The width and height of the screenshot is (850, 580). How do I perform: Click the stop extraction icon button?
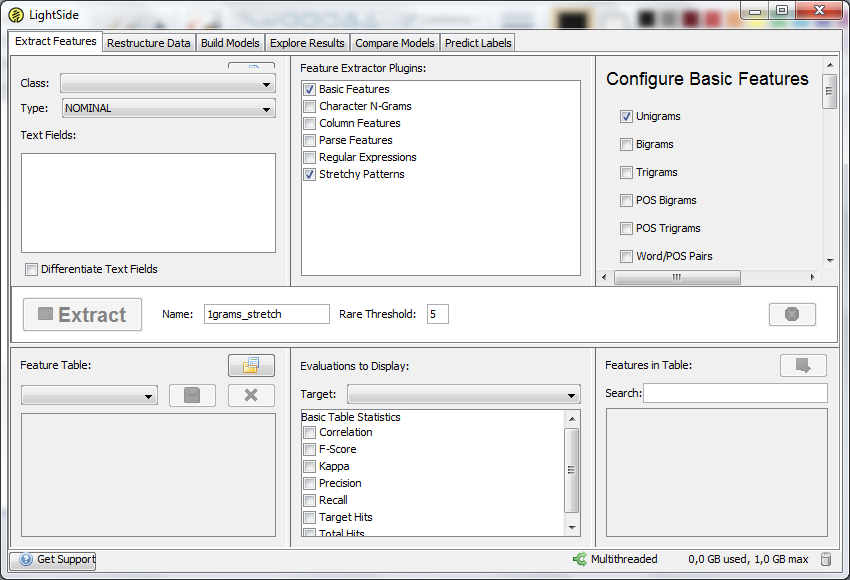pos(792,314)
